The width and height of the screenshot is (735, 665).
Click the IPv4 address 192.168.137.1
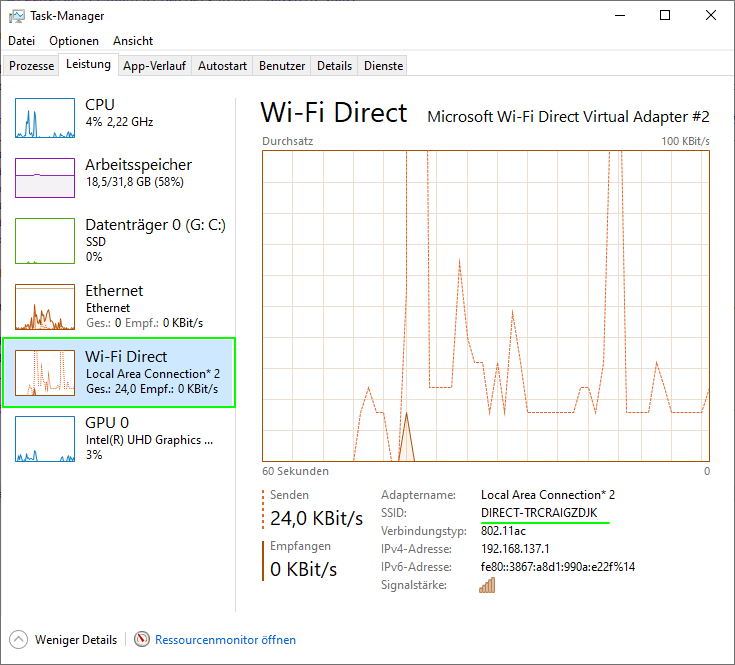515,549
